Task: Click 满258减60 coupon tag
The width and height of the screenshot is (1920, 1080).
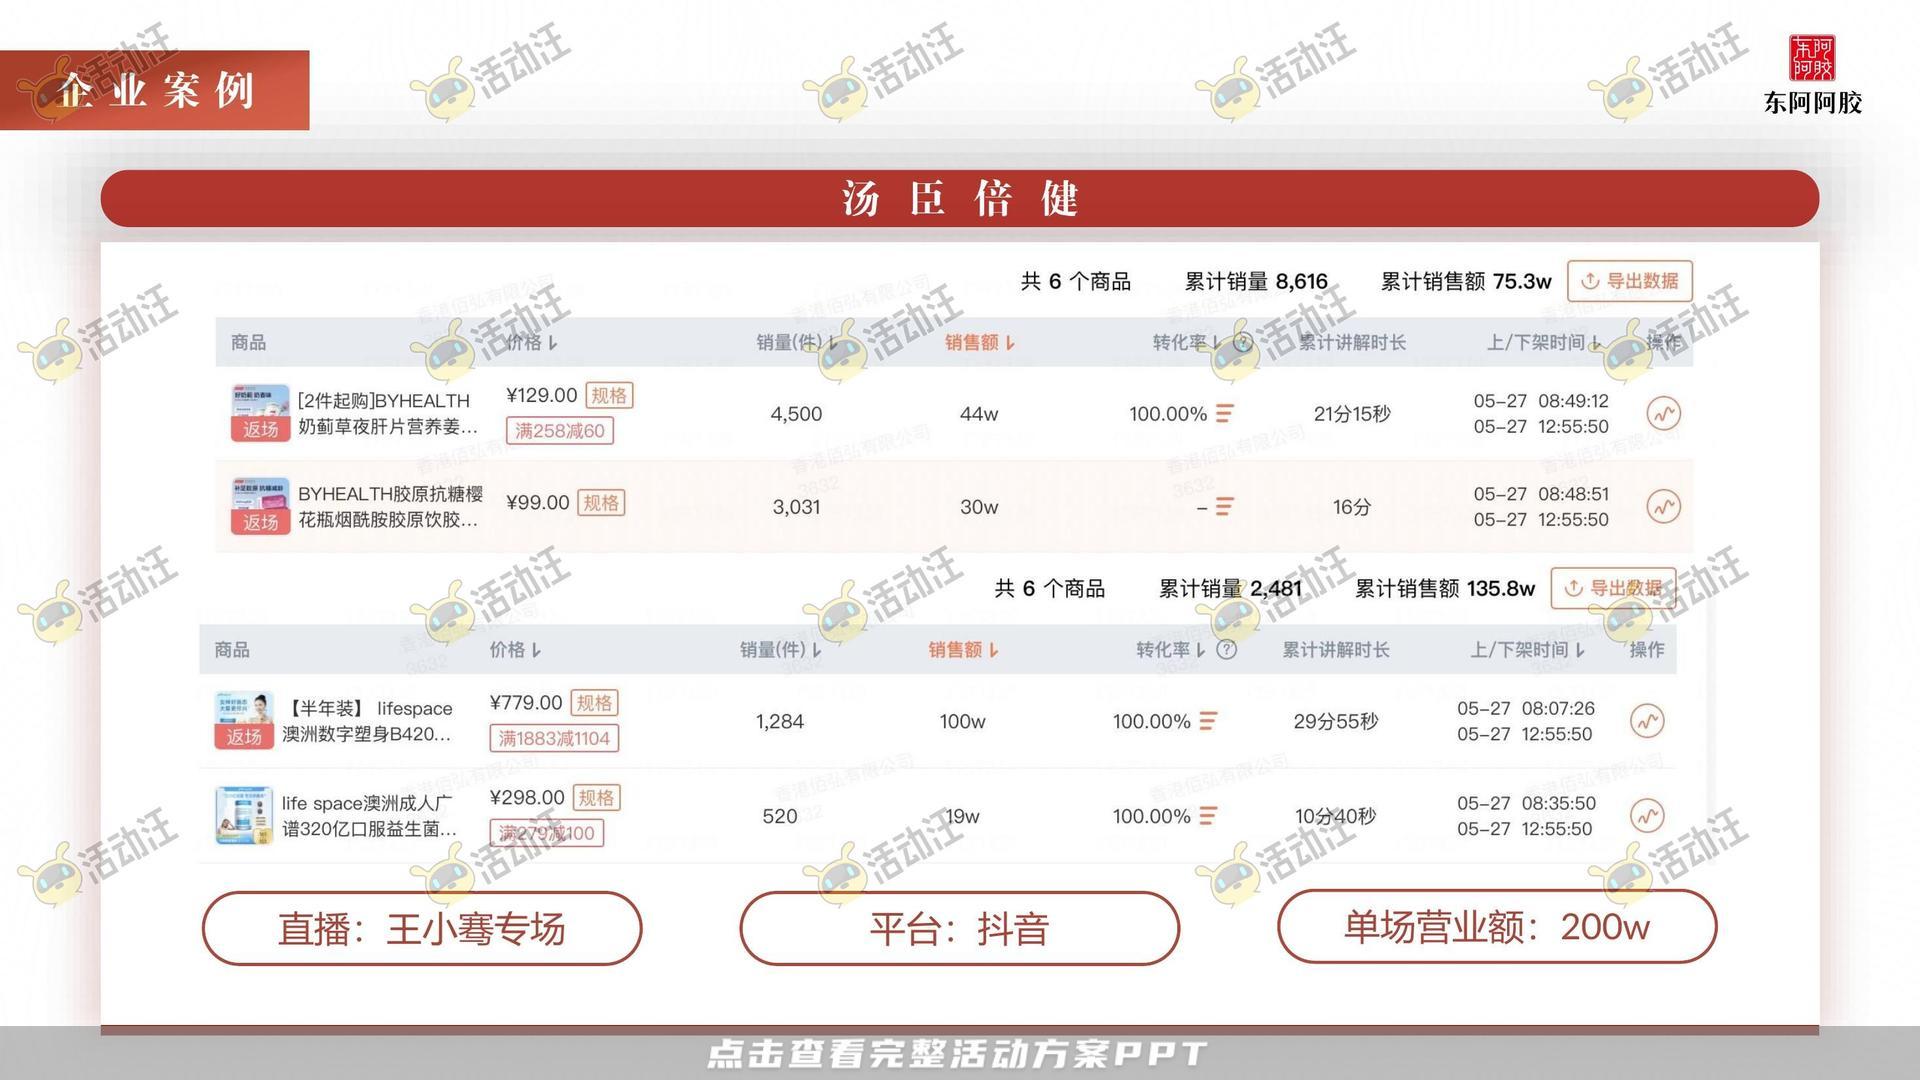Action: 560,431
